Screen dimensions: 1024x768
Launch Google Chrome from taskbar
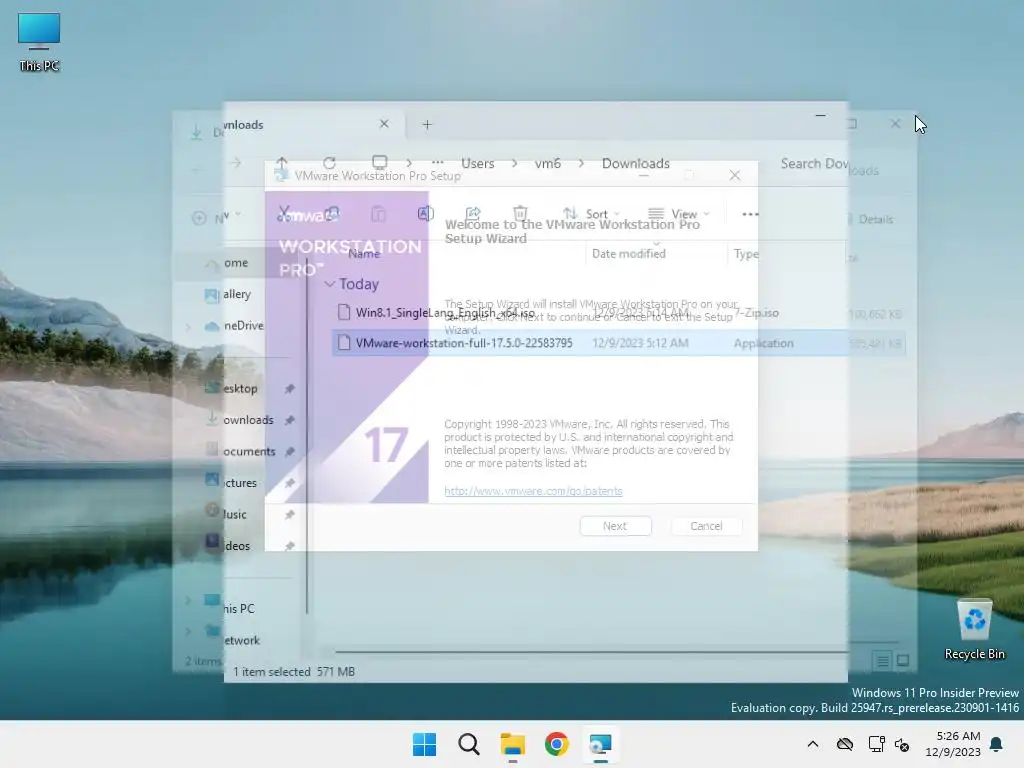[x=556, y=744]
